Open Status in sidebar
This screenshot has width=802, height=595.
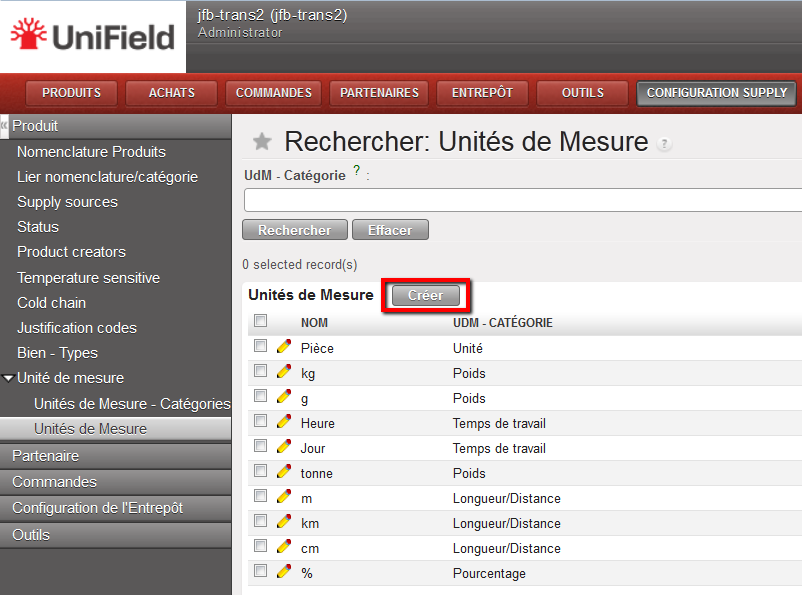tap(38, 227)
